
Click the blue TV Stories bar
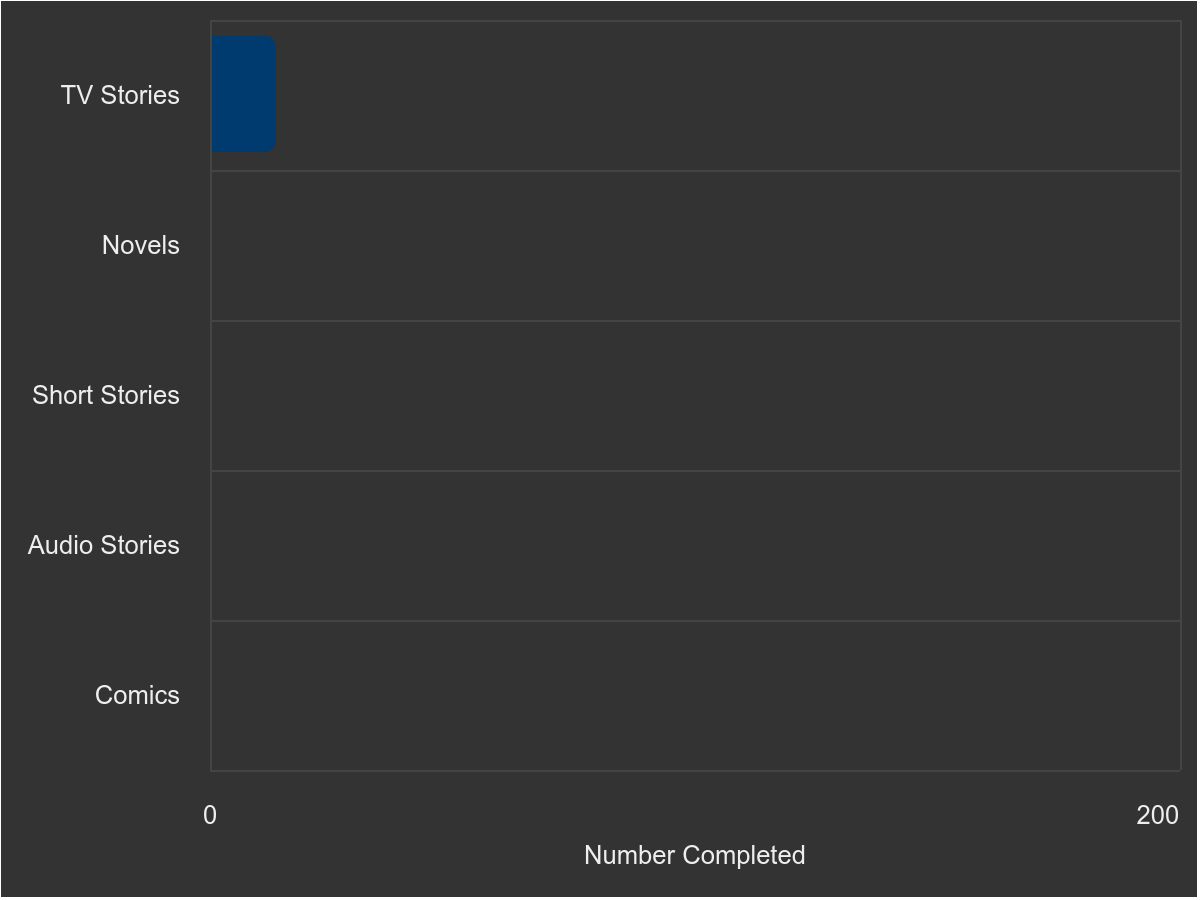(x=243, y=94)
